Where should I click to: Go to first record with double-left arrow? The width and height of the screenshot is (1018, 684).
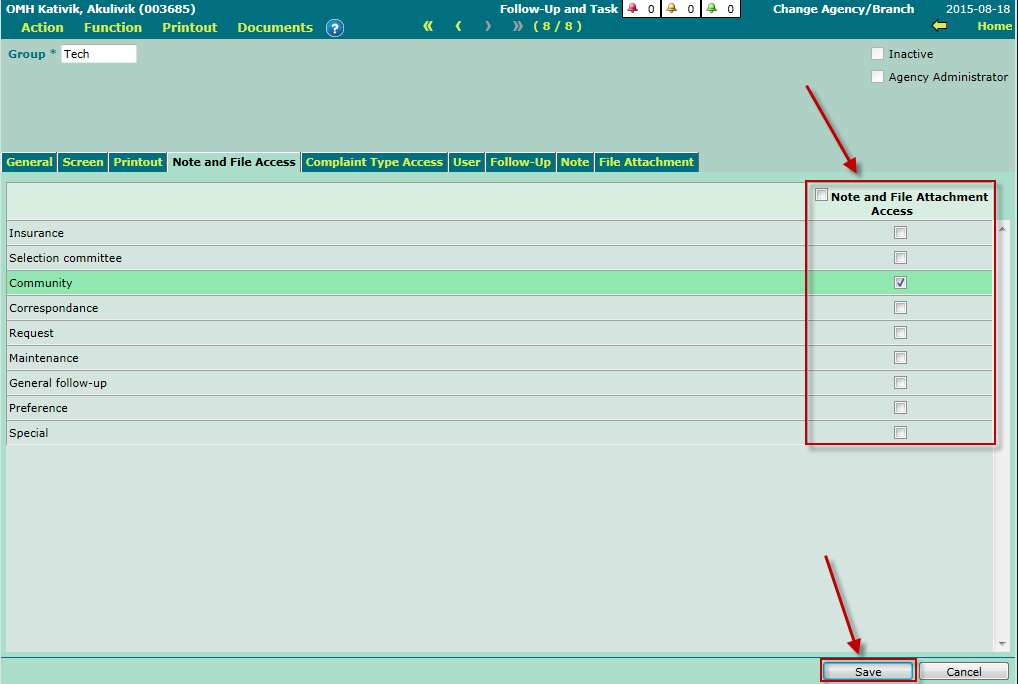click(x=428, y=26)
